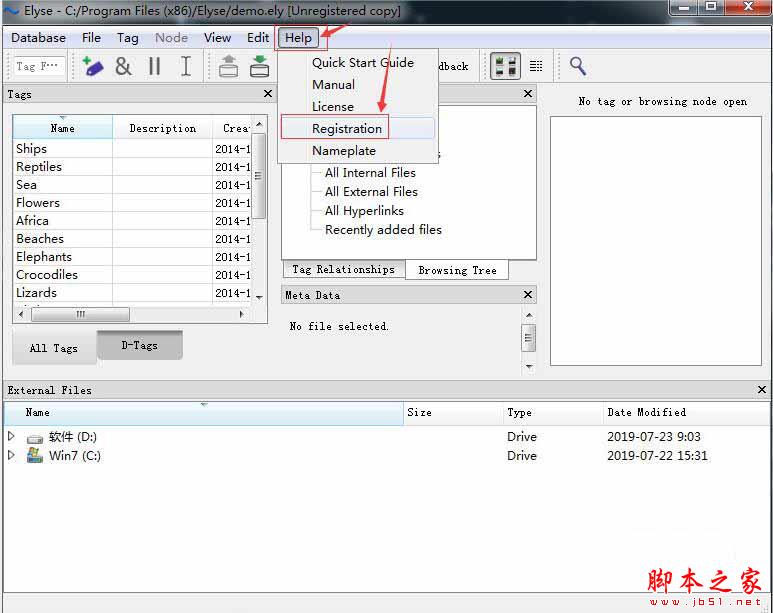
Task: Switch to the D-Tags tab
Action: pos(139,345)
